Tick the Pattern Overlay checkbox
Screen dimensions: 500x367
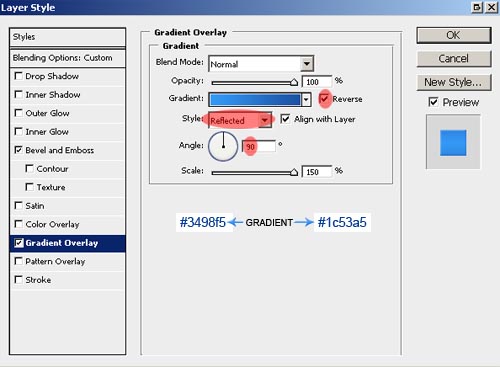pos(19,261)
